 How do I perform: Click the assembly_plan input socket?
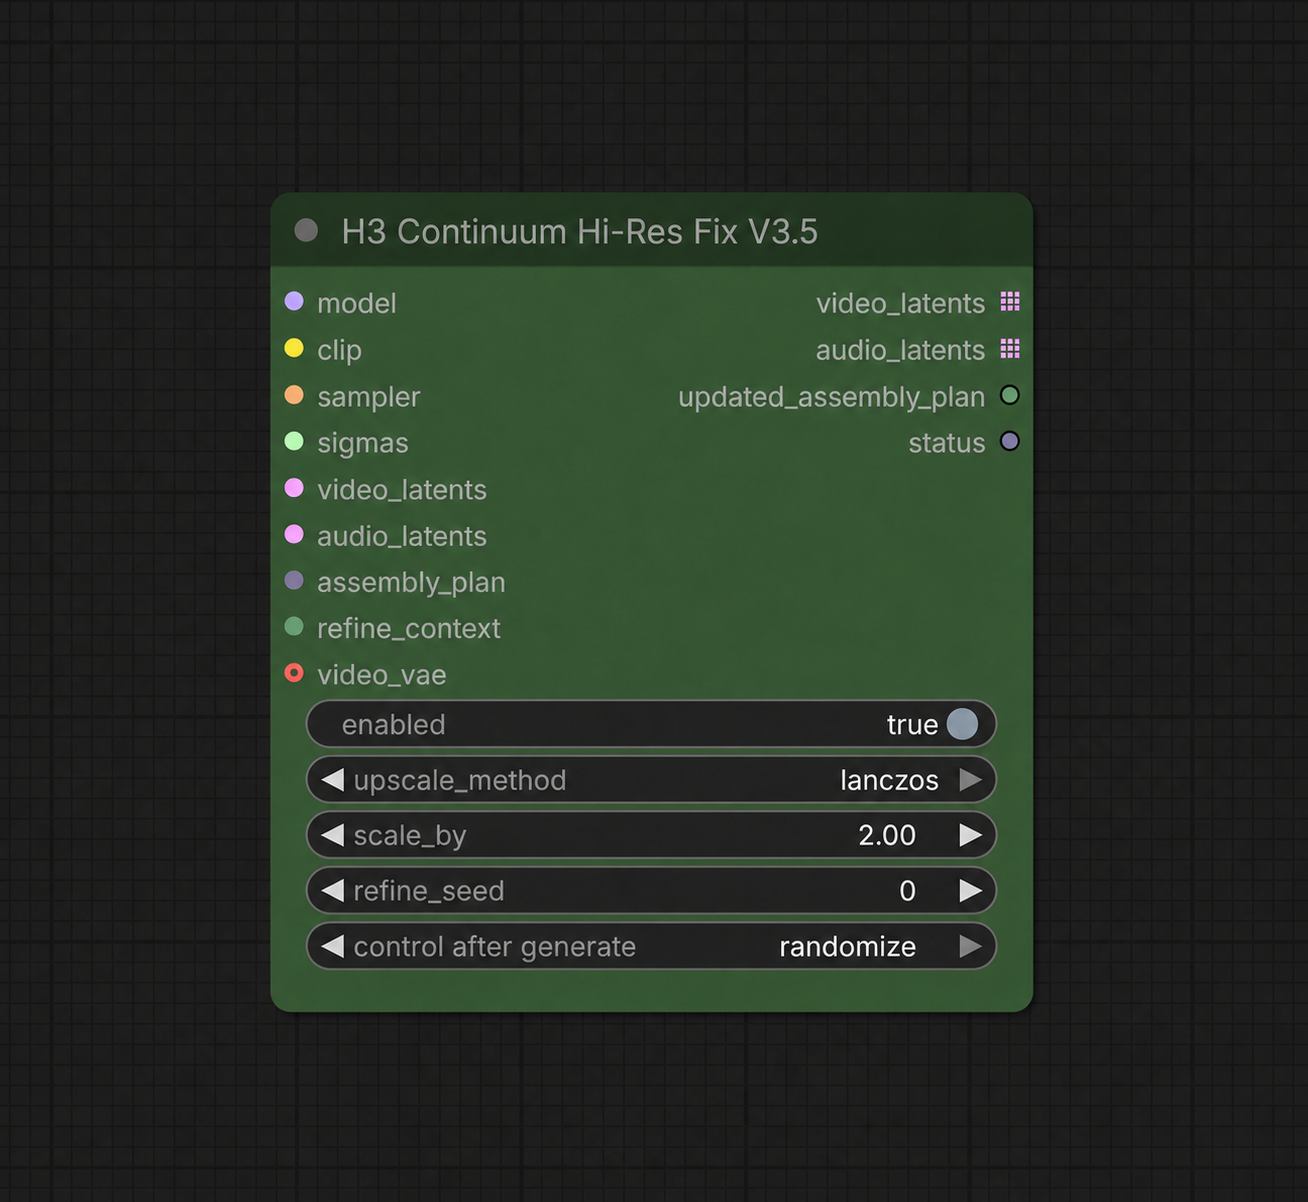(294, 580)
